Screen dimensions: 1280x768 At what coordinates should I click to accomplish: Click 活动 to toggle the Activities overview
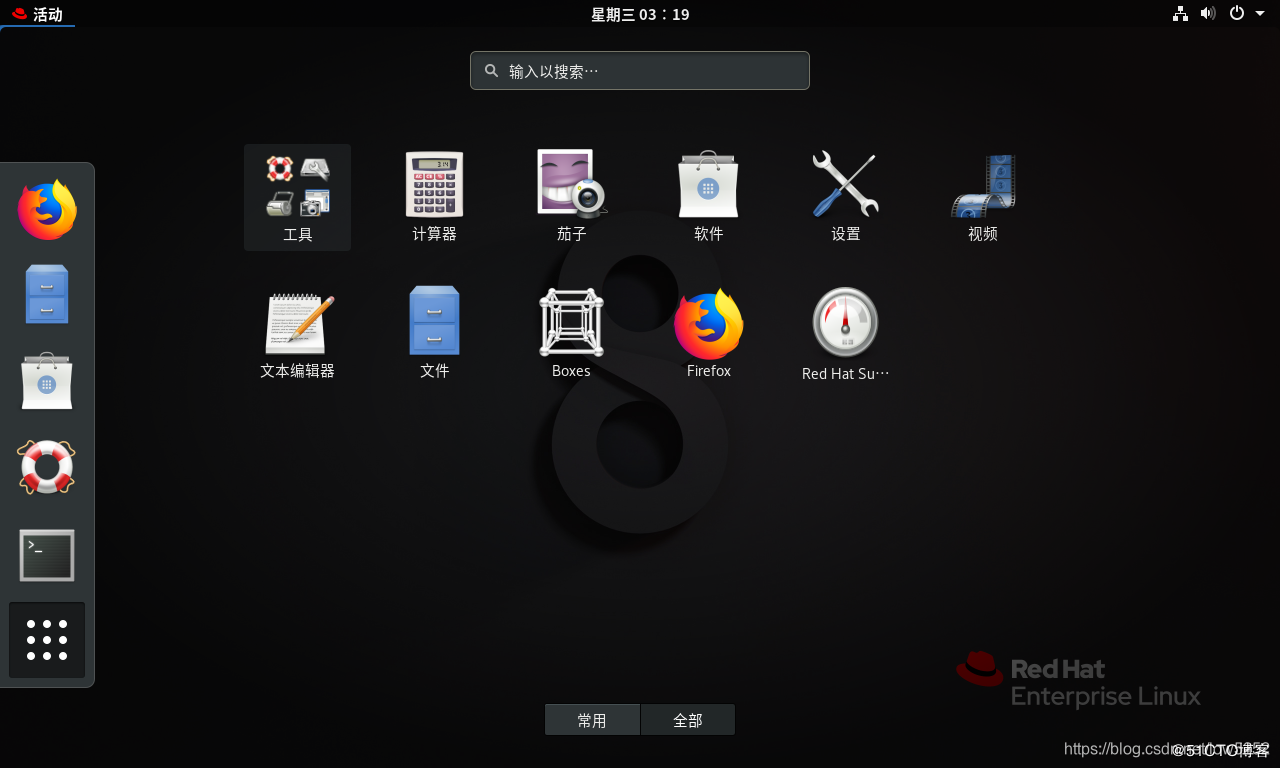click(38, 14)
